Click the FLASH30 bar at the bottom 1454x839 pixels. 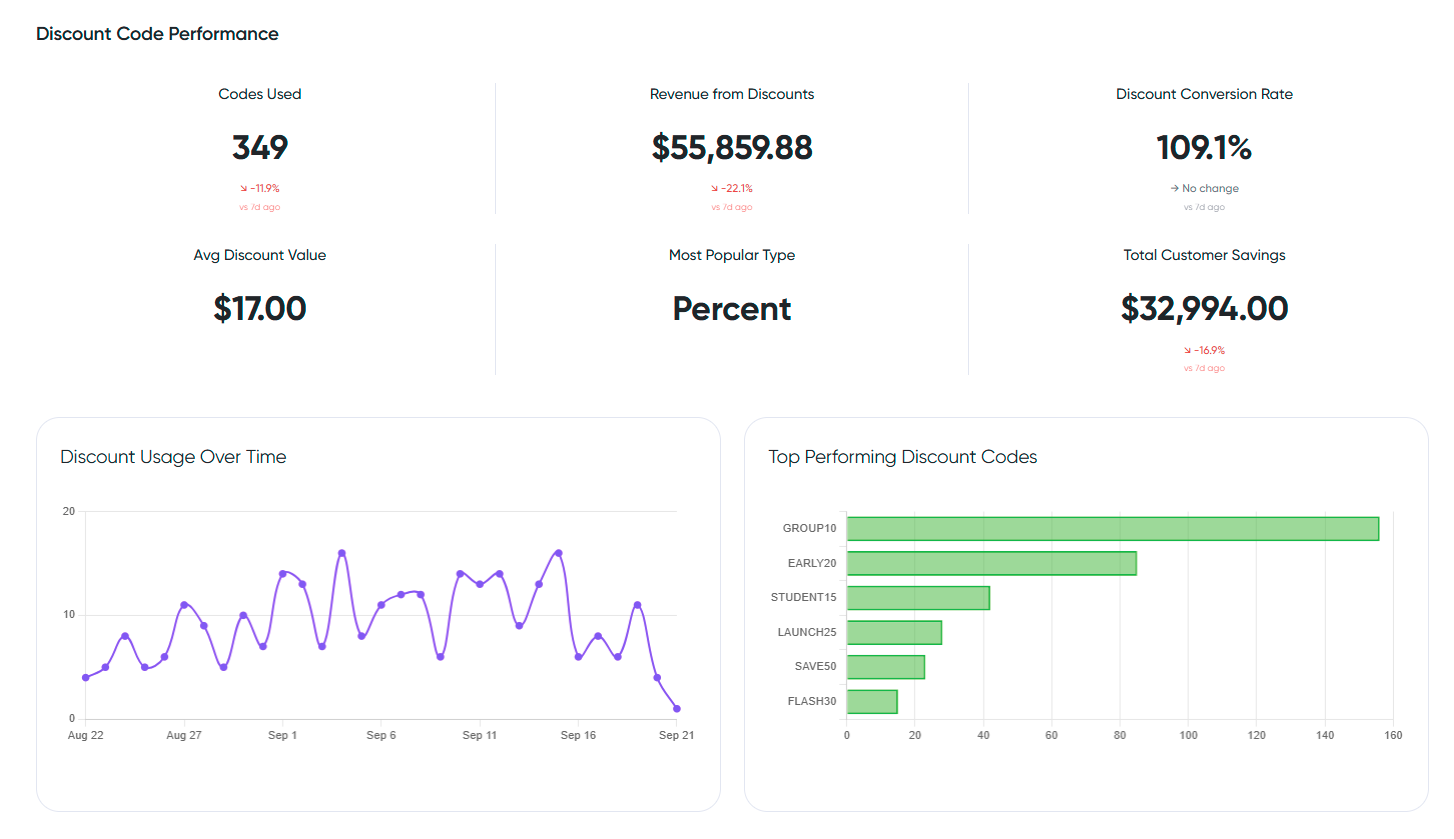pos(870,701)
